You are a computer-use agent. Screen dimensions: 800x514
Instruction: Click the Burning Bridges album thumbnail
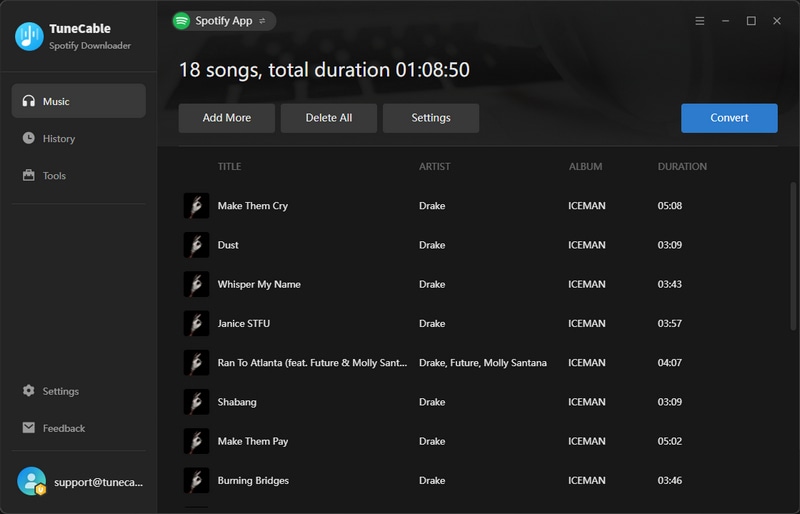196,481
